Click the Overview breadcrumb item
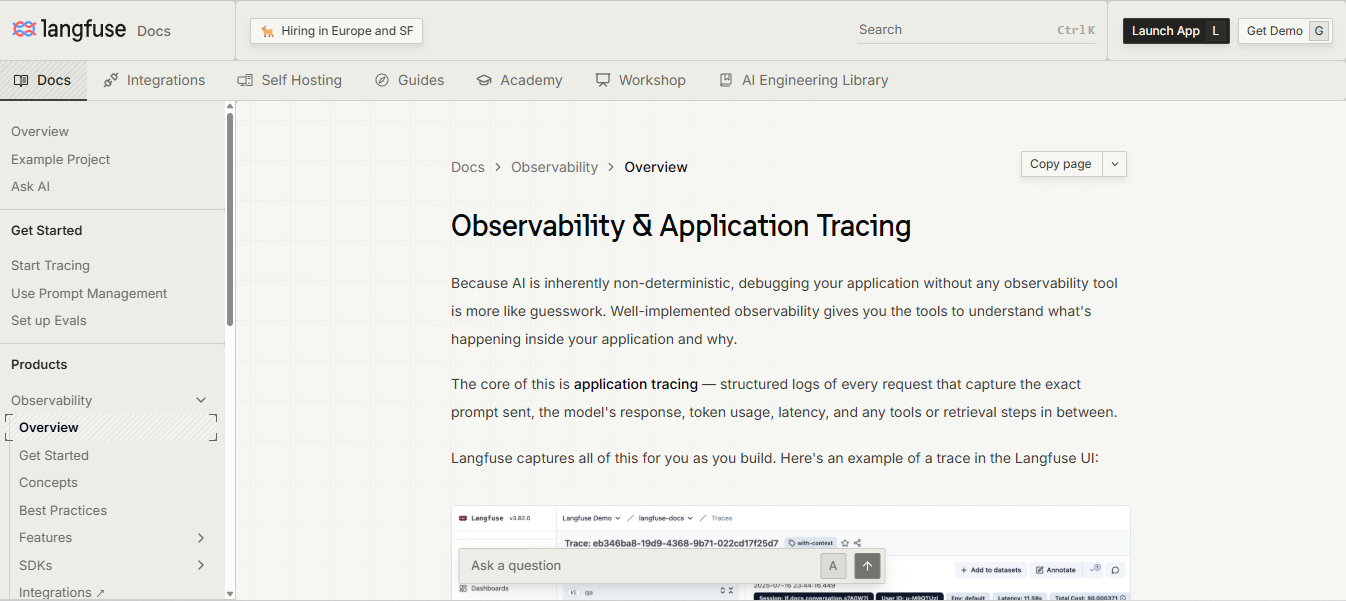Viewport: 1346px width, 601px height. tap(656, 167)
